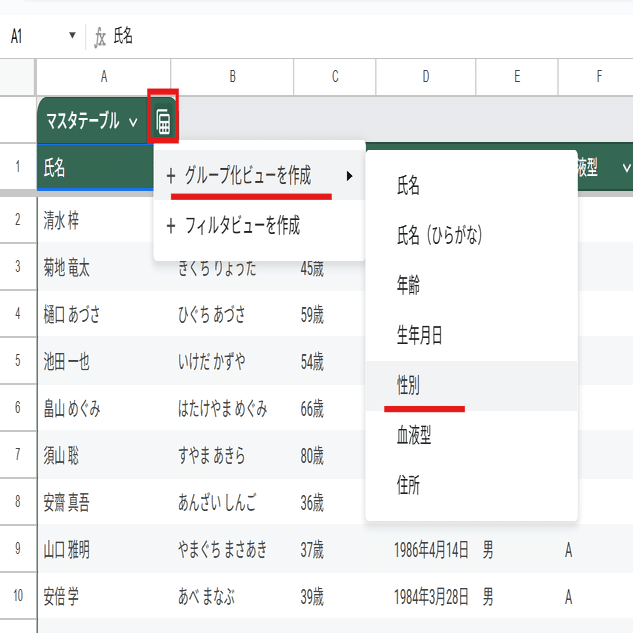Open the マスタテーブル table name dropdown
Image resolution: width=633 pixels, height=633 pixels.
(133, 122)
